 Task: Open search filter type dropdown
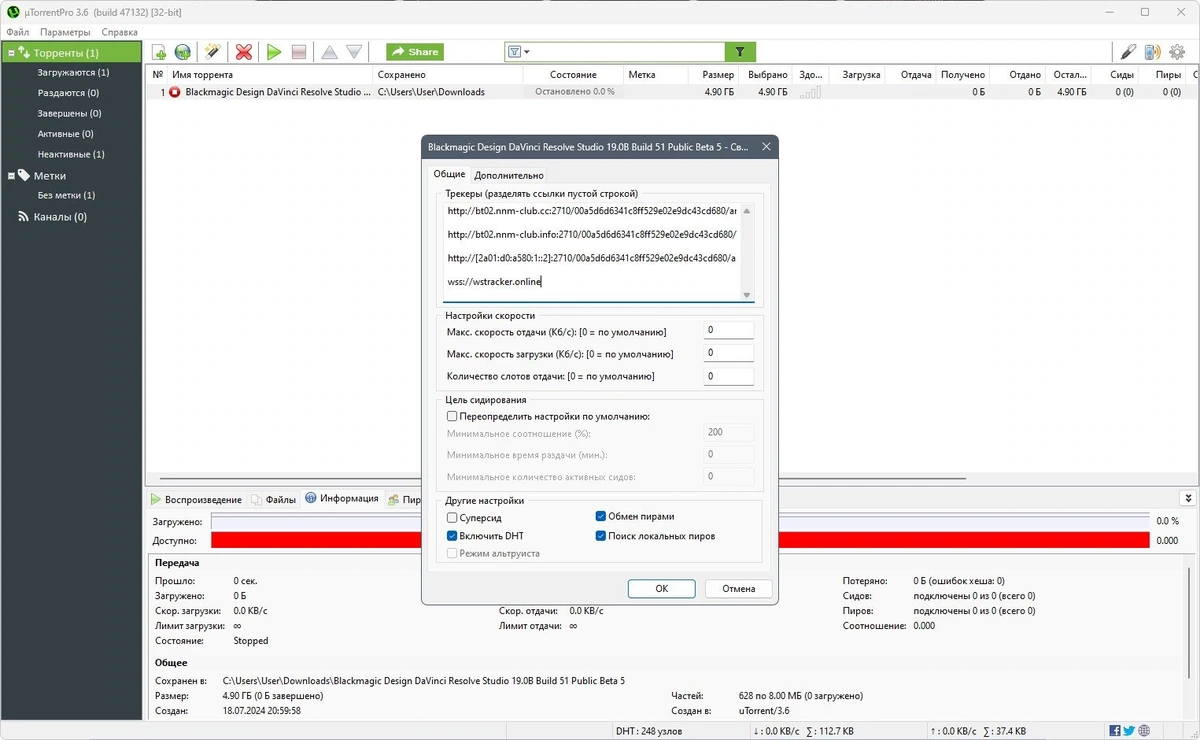(518, 52)
